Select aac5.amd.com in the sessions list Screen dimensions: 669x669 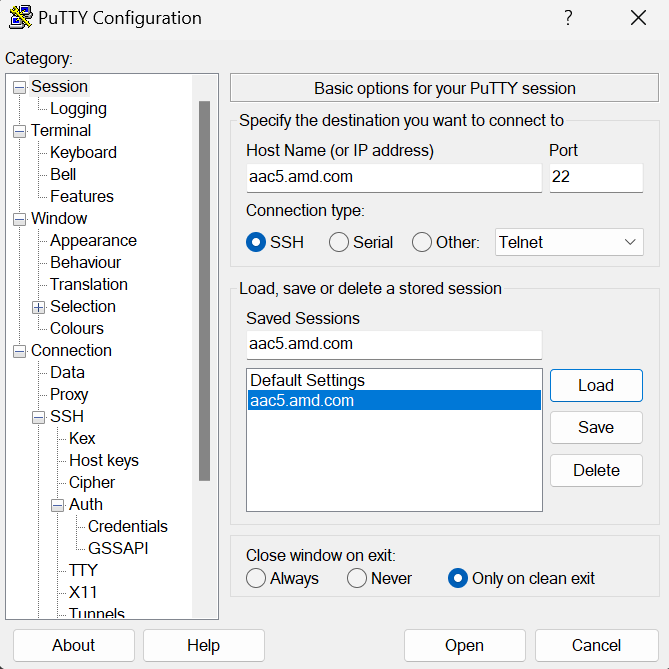[394, 400]
